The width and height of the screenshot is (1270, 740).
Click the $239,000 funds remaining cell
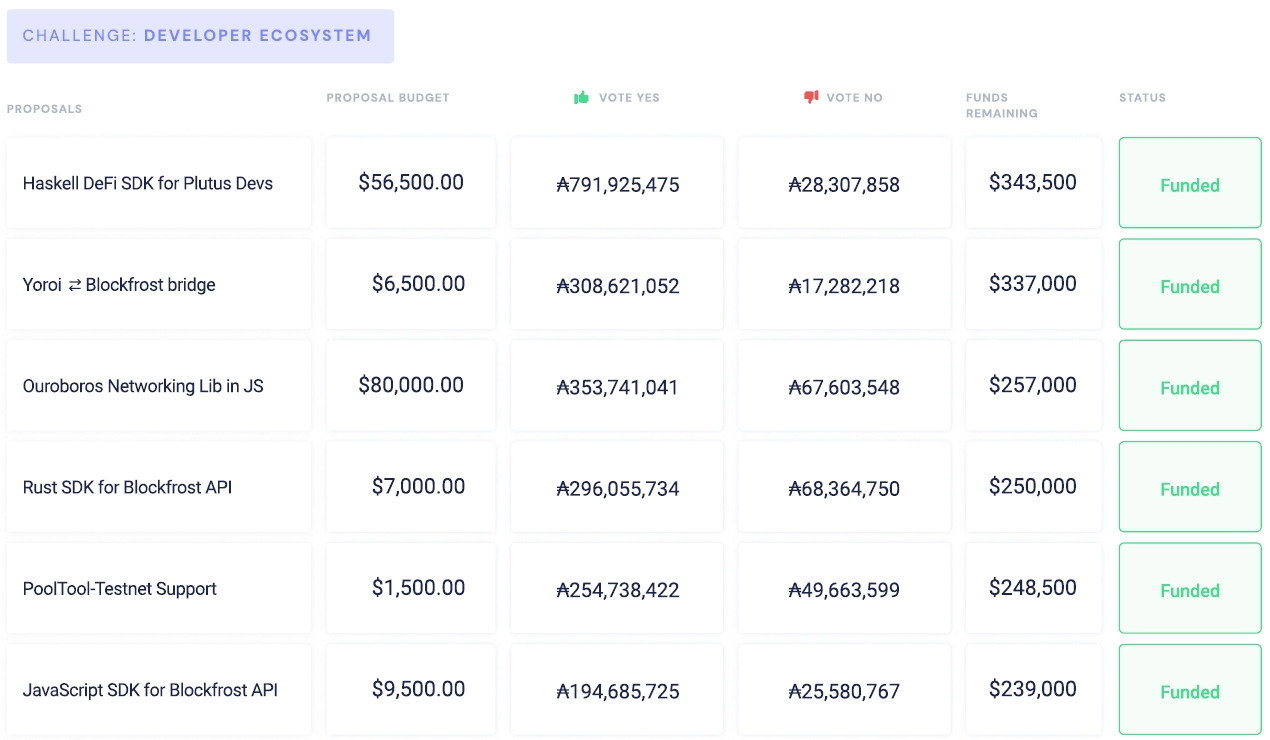coord(1033,689)
